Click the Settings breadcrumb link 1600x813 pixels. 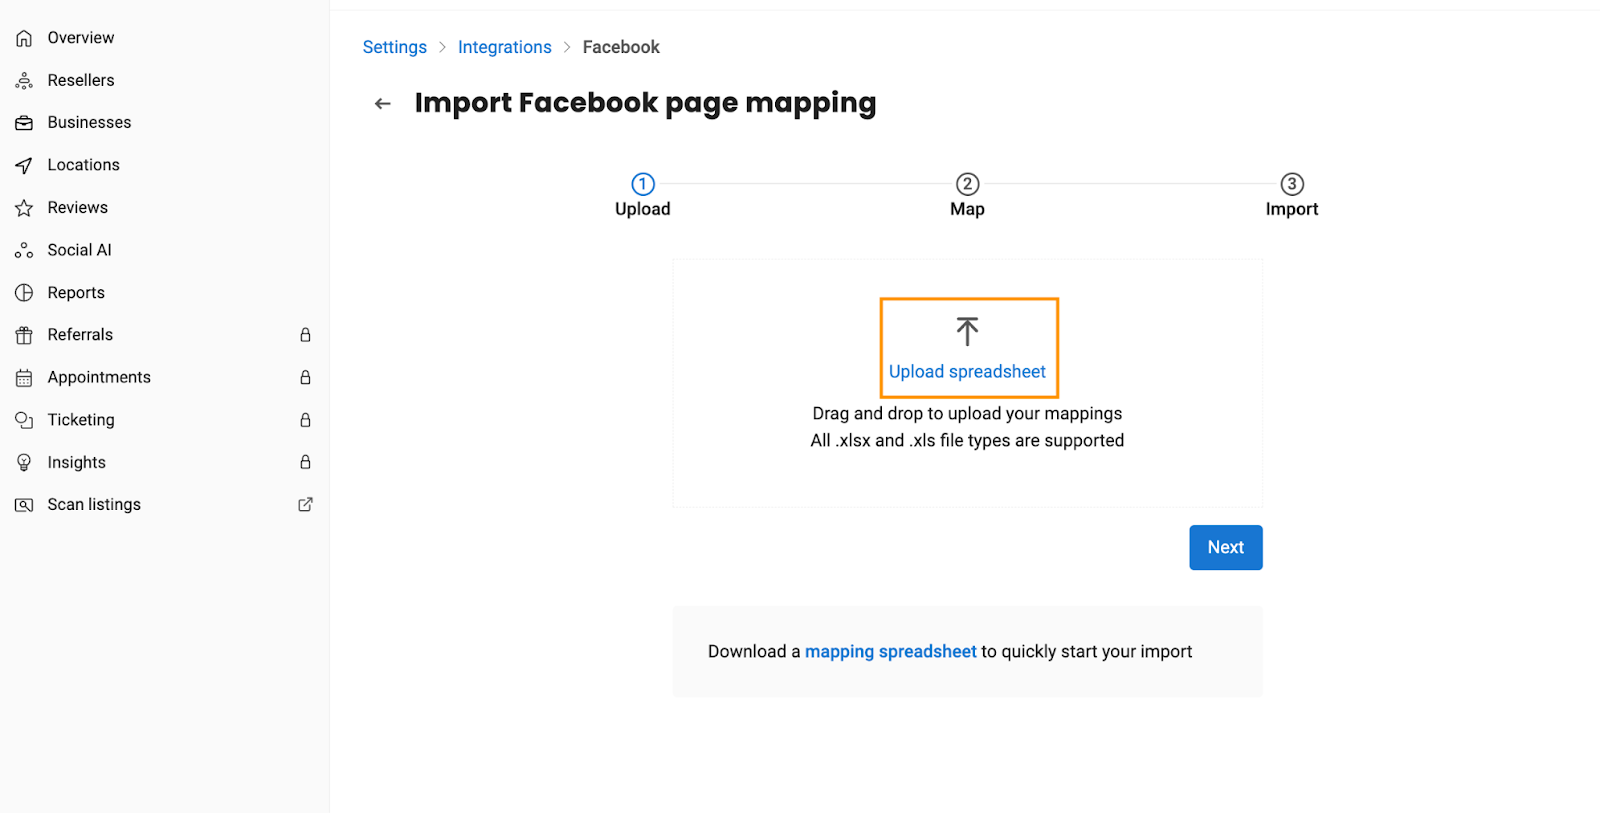point(395,47)
